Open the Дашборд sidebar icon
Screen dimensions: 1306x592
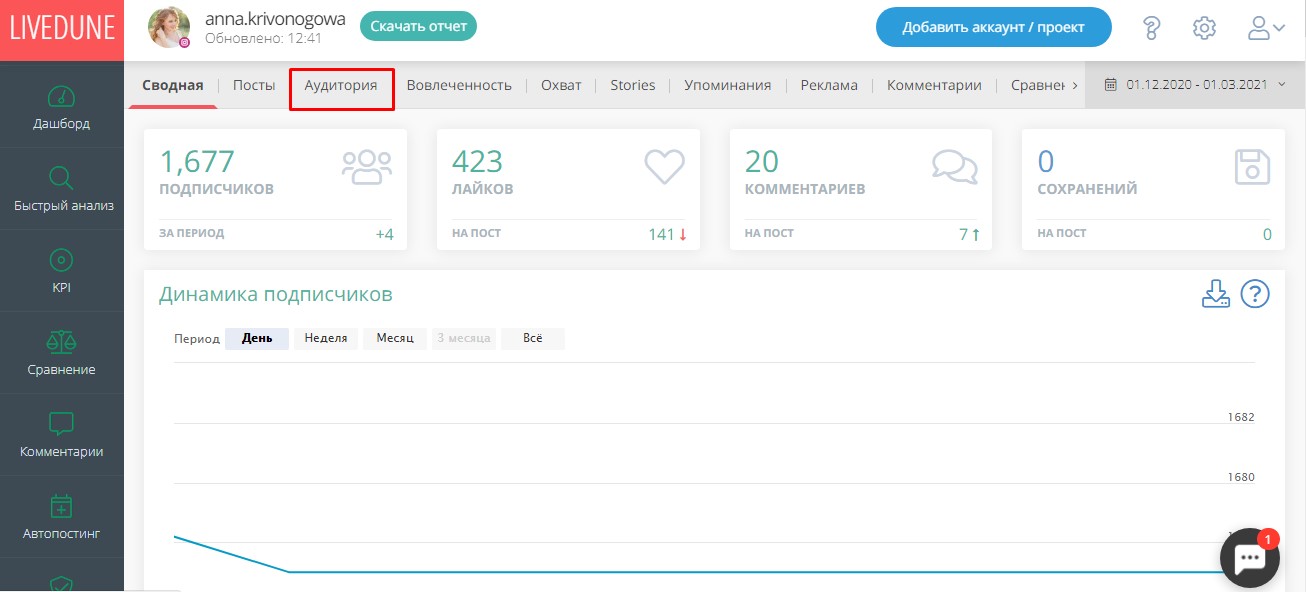[x=61, y=97]
